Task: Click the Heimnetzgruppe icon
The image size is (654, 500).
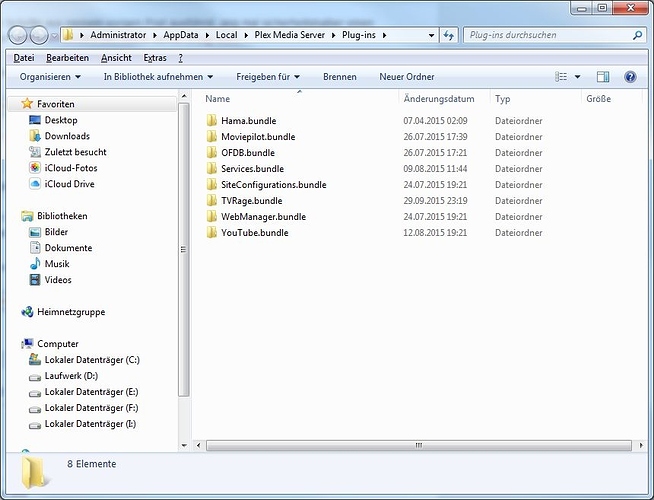Action: [28, 312]
